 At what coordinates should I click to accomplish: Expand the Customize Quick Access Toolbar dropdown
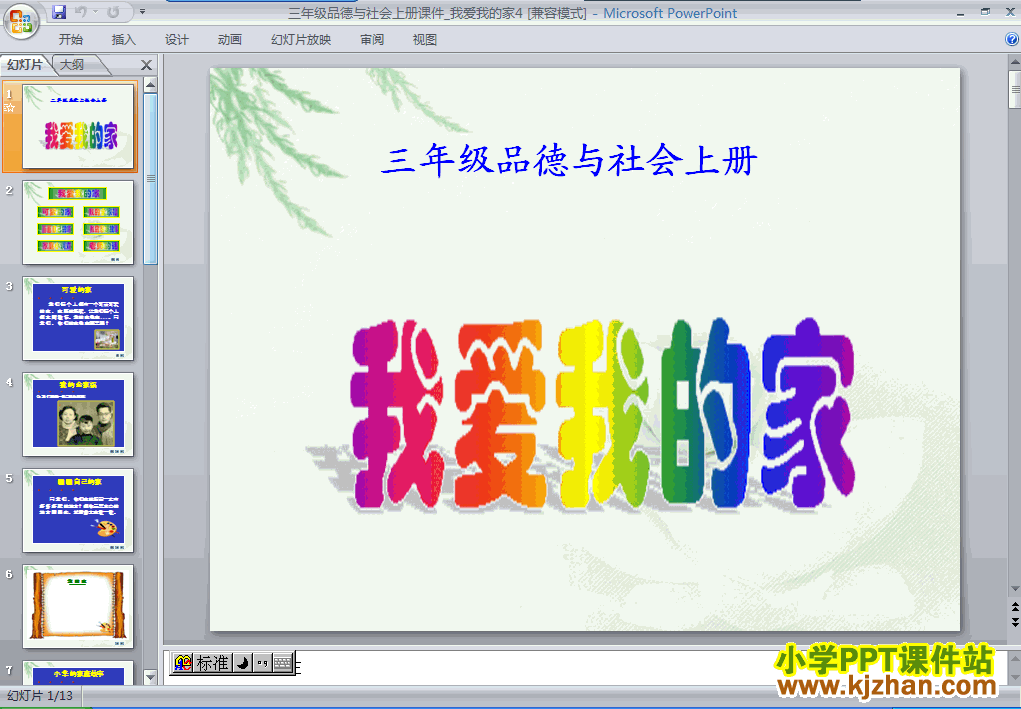(143, 12)
